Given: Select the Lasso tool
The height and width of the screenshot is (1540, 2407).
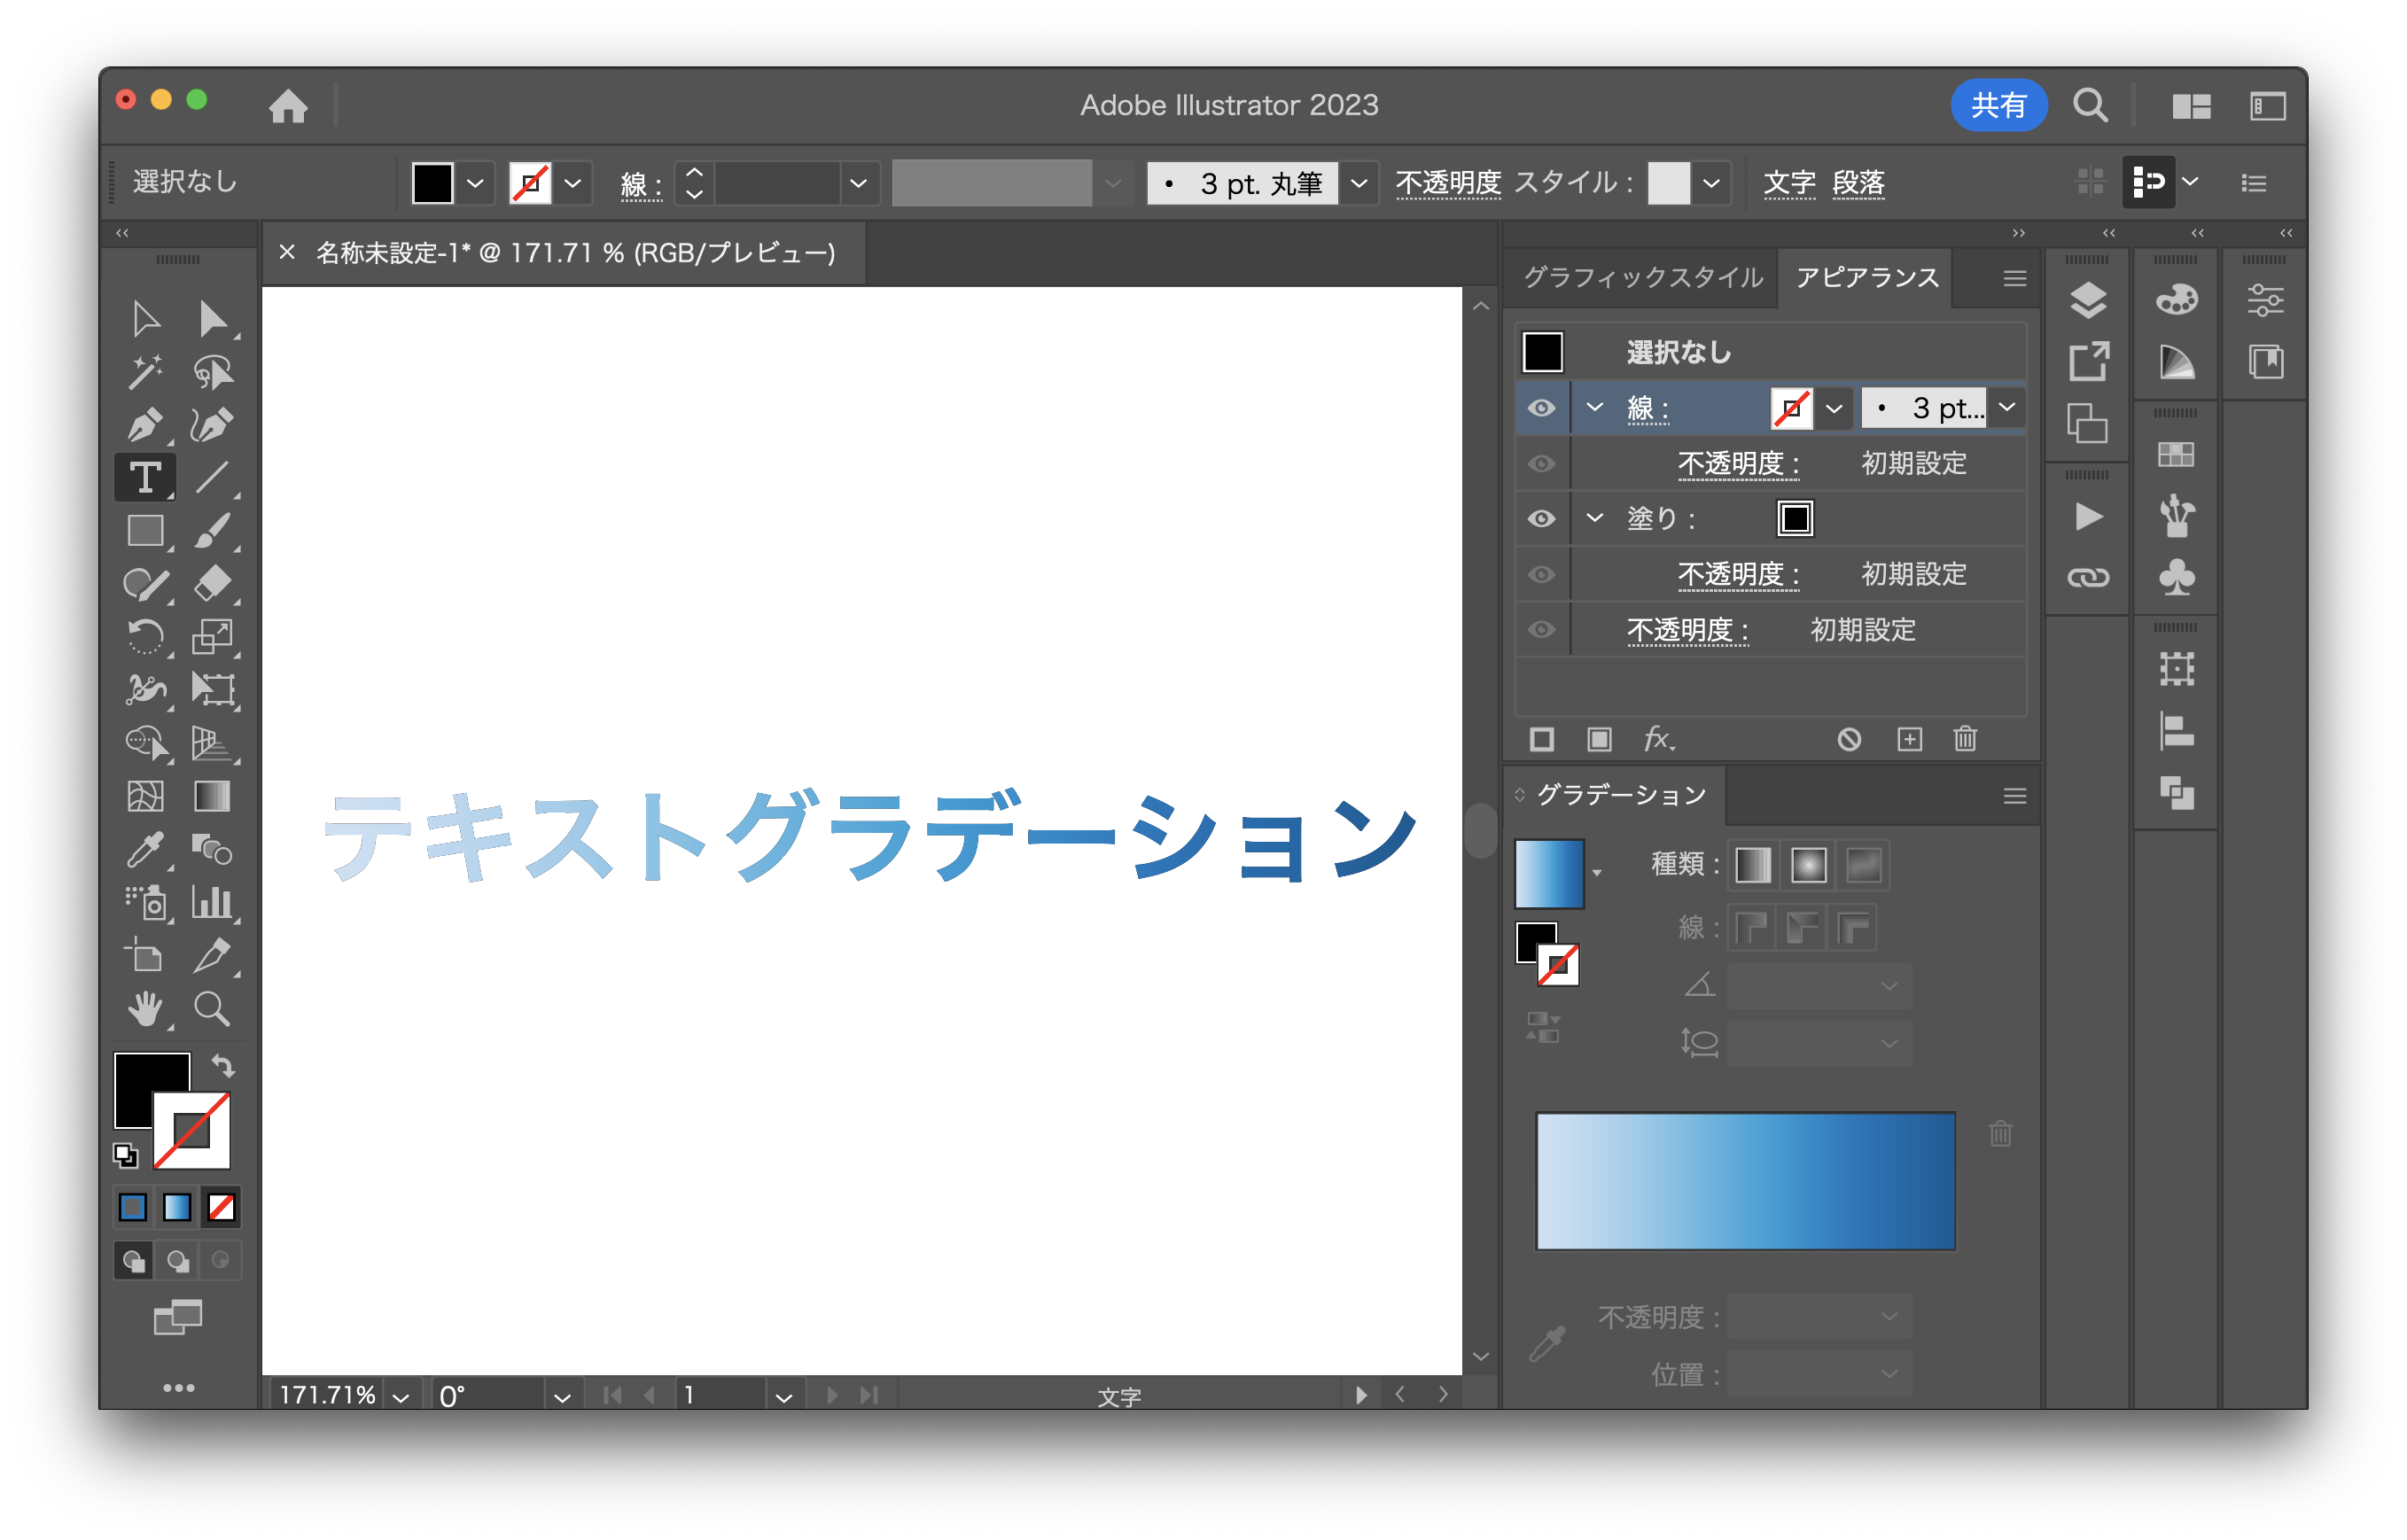Looking at the screenshot, I should pos(212,373).
